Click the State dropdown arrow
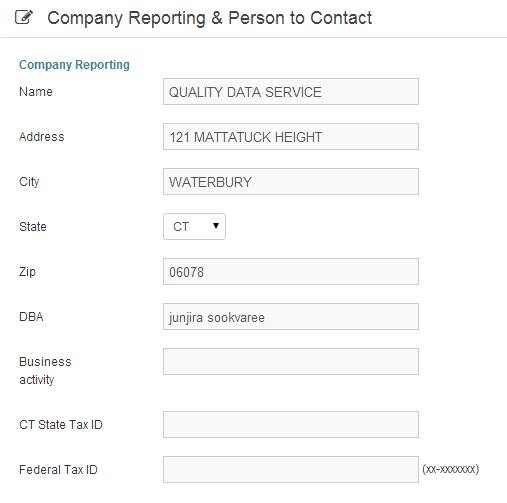The width and height of the screenshot is (507, 503). tap(216, 226)
